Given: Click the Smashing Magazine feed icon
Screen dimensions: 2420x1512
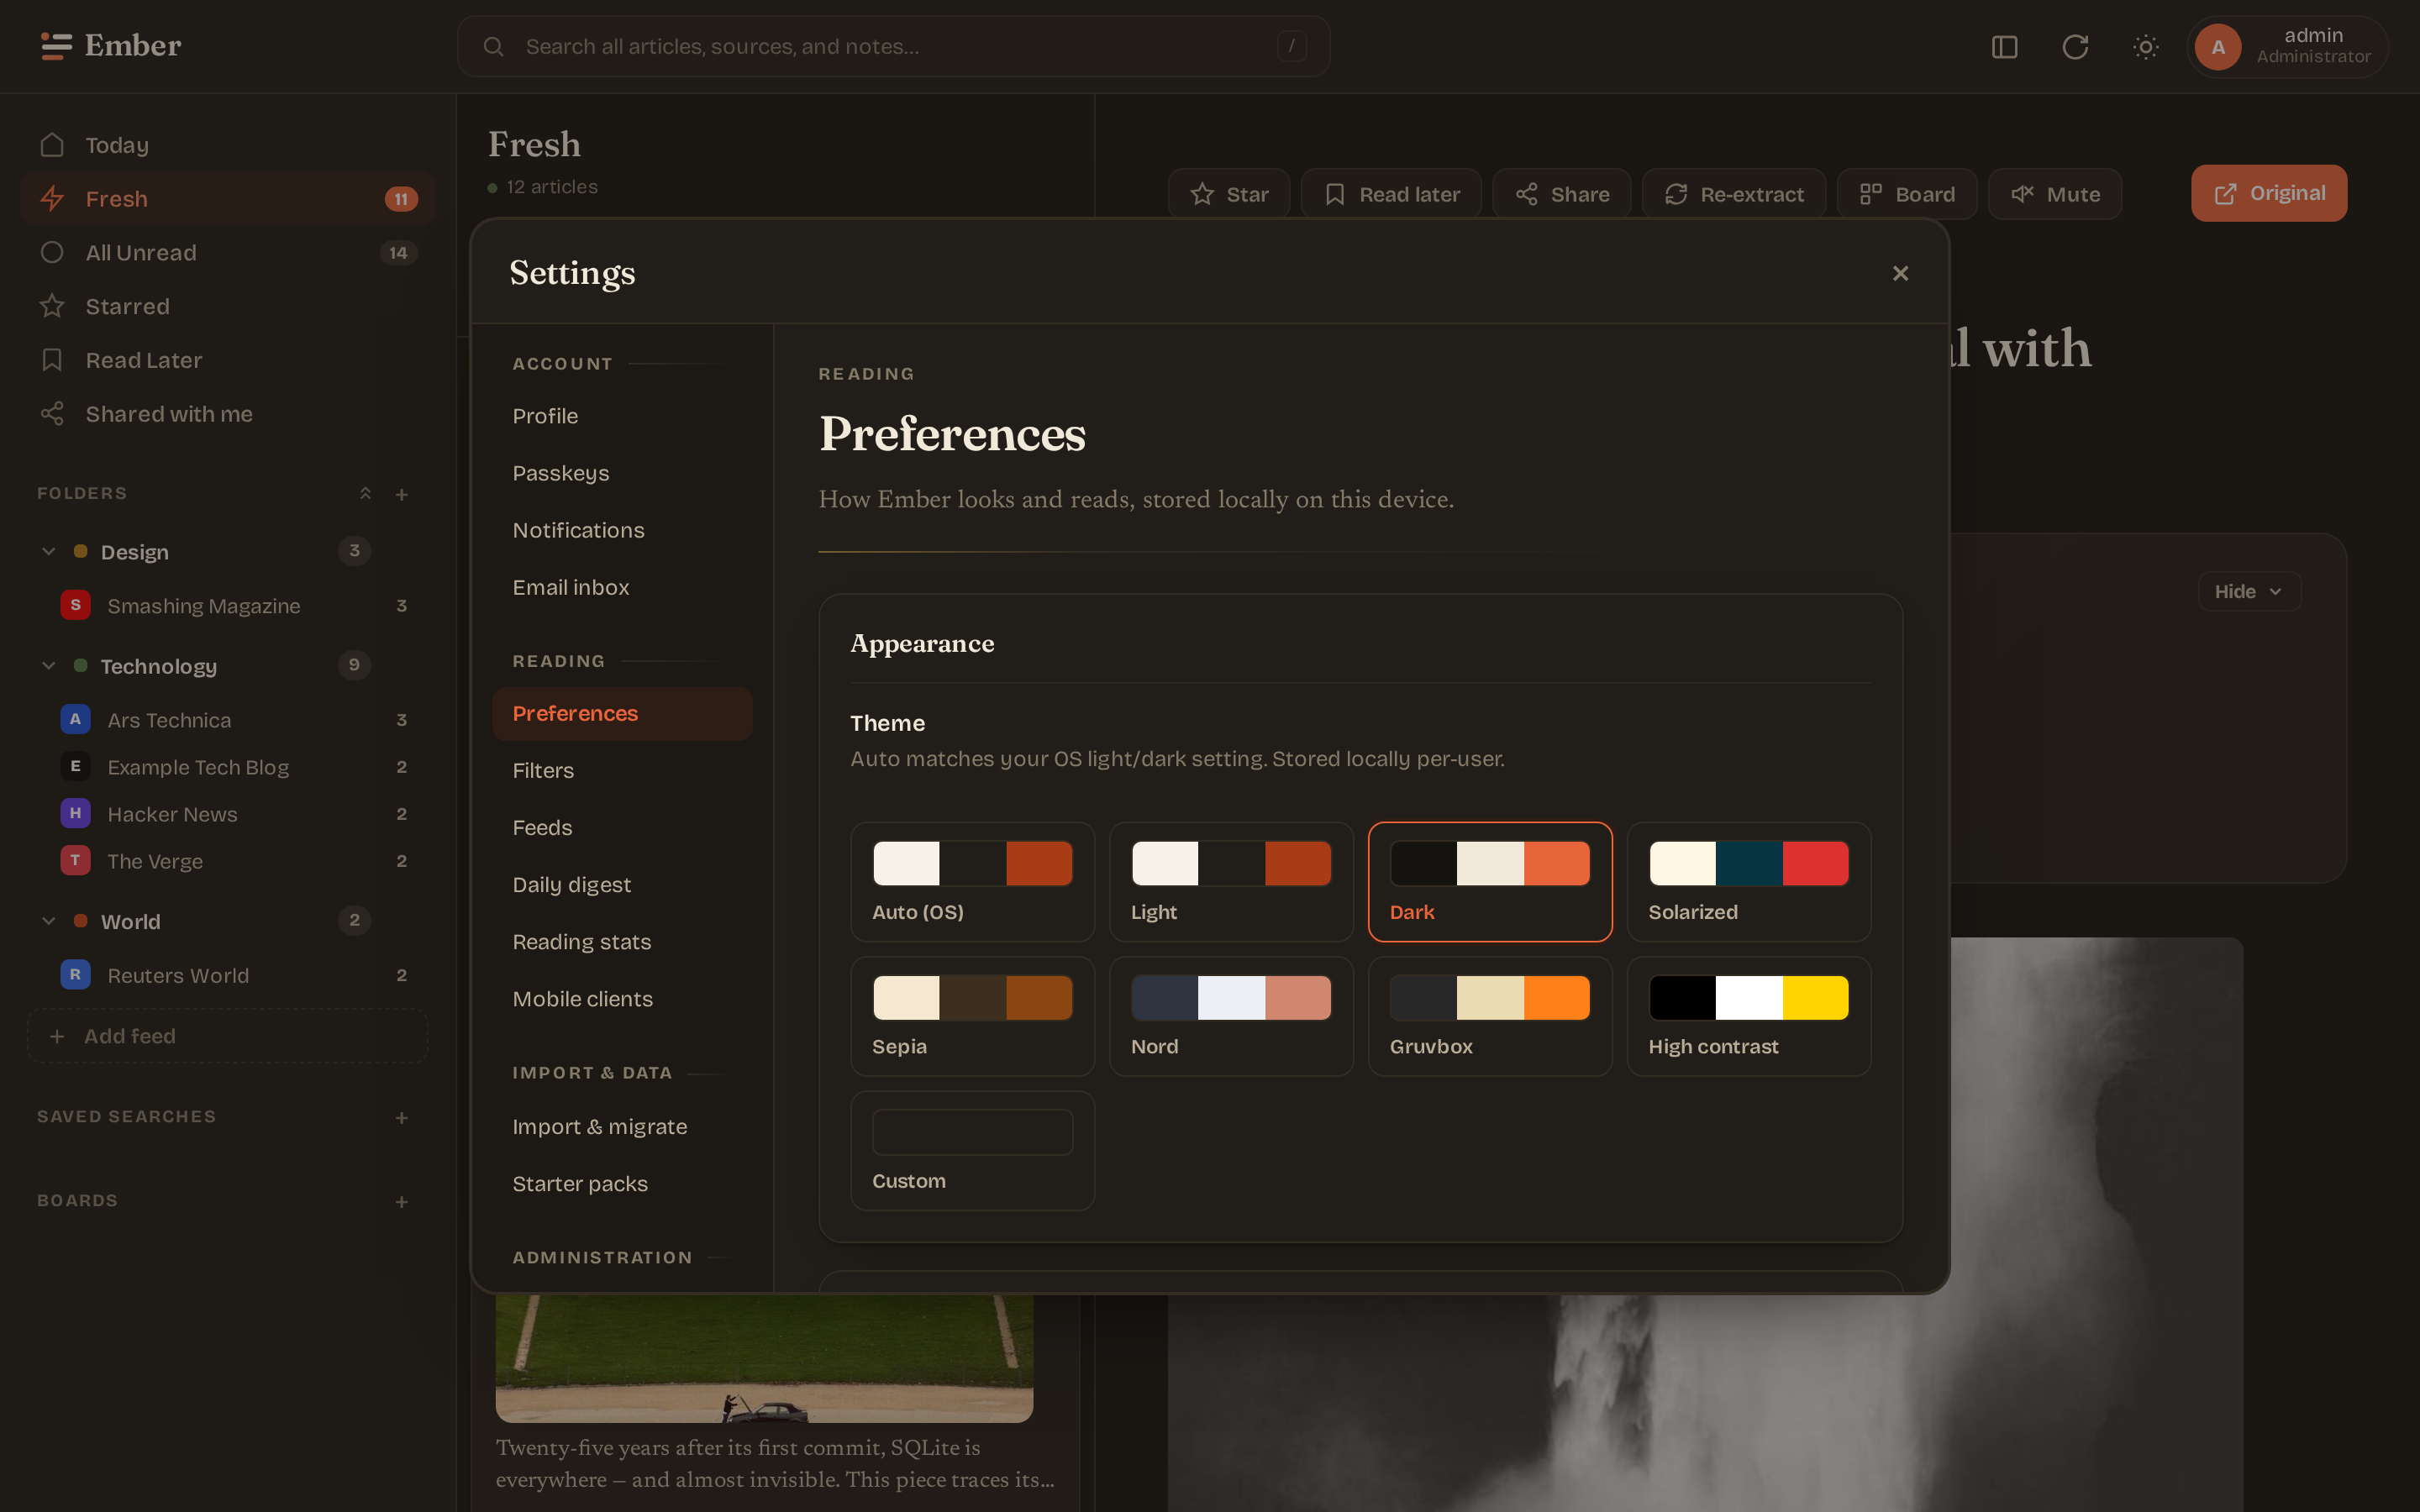Looking at the screenshot, I should tap(75, 605).
